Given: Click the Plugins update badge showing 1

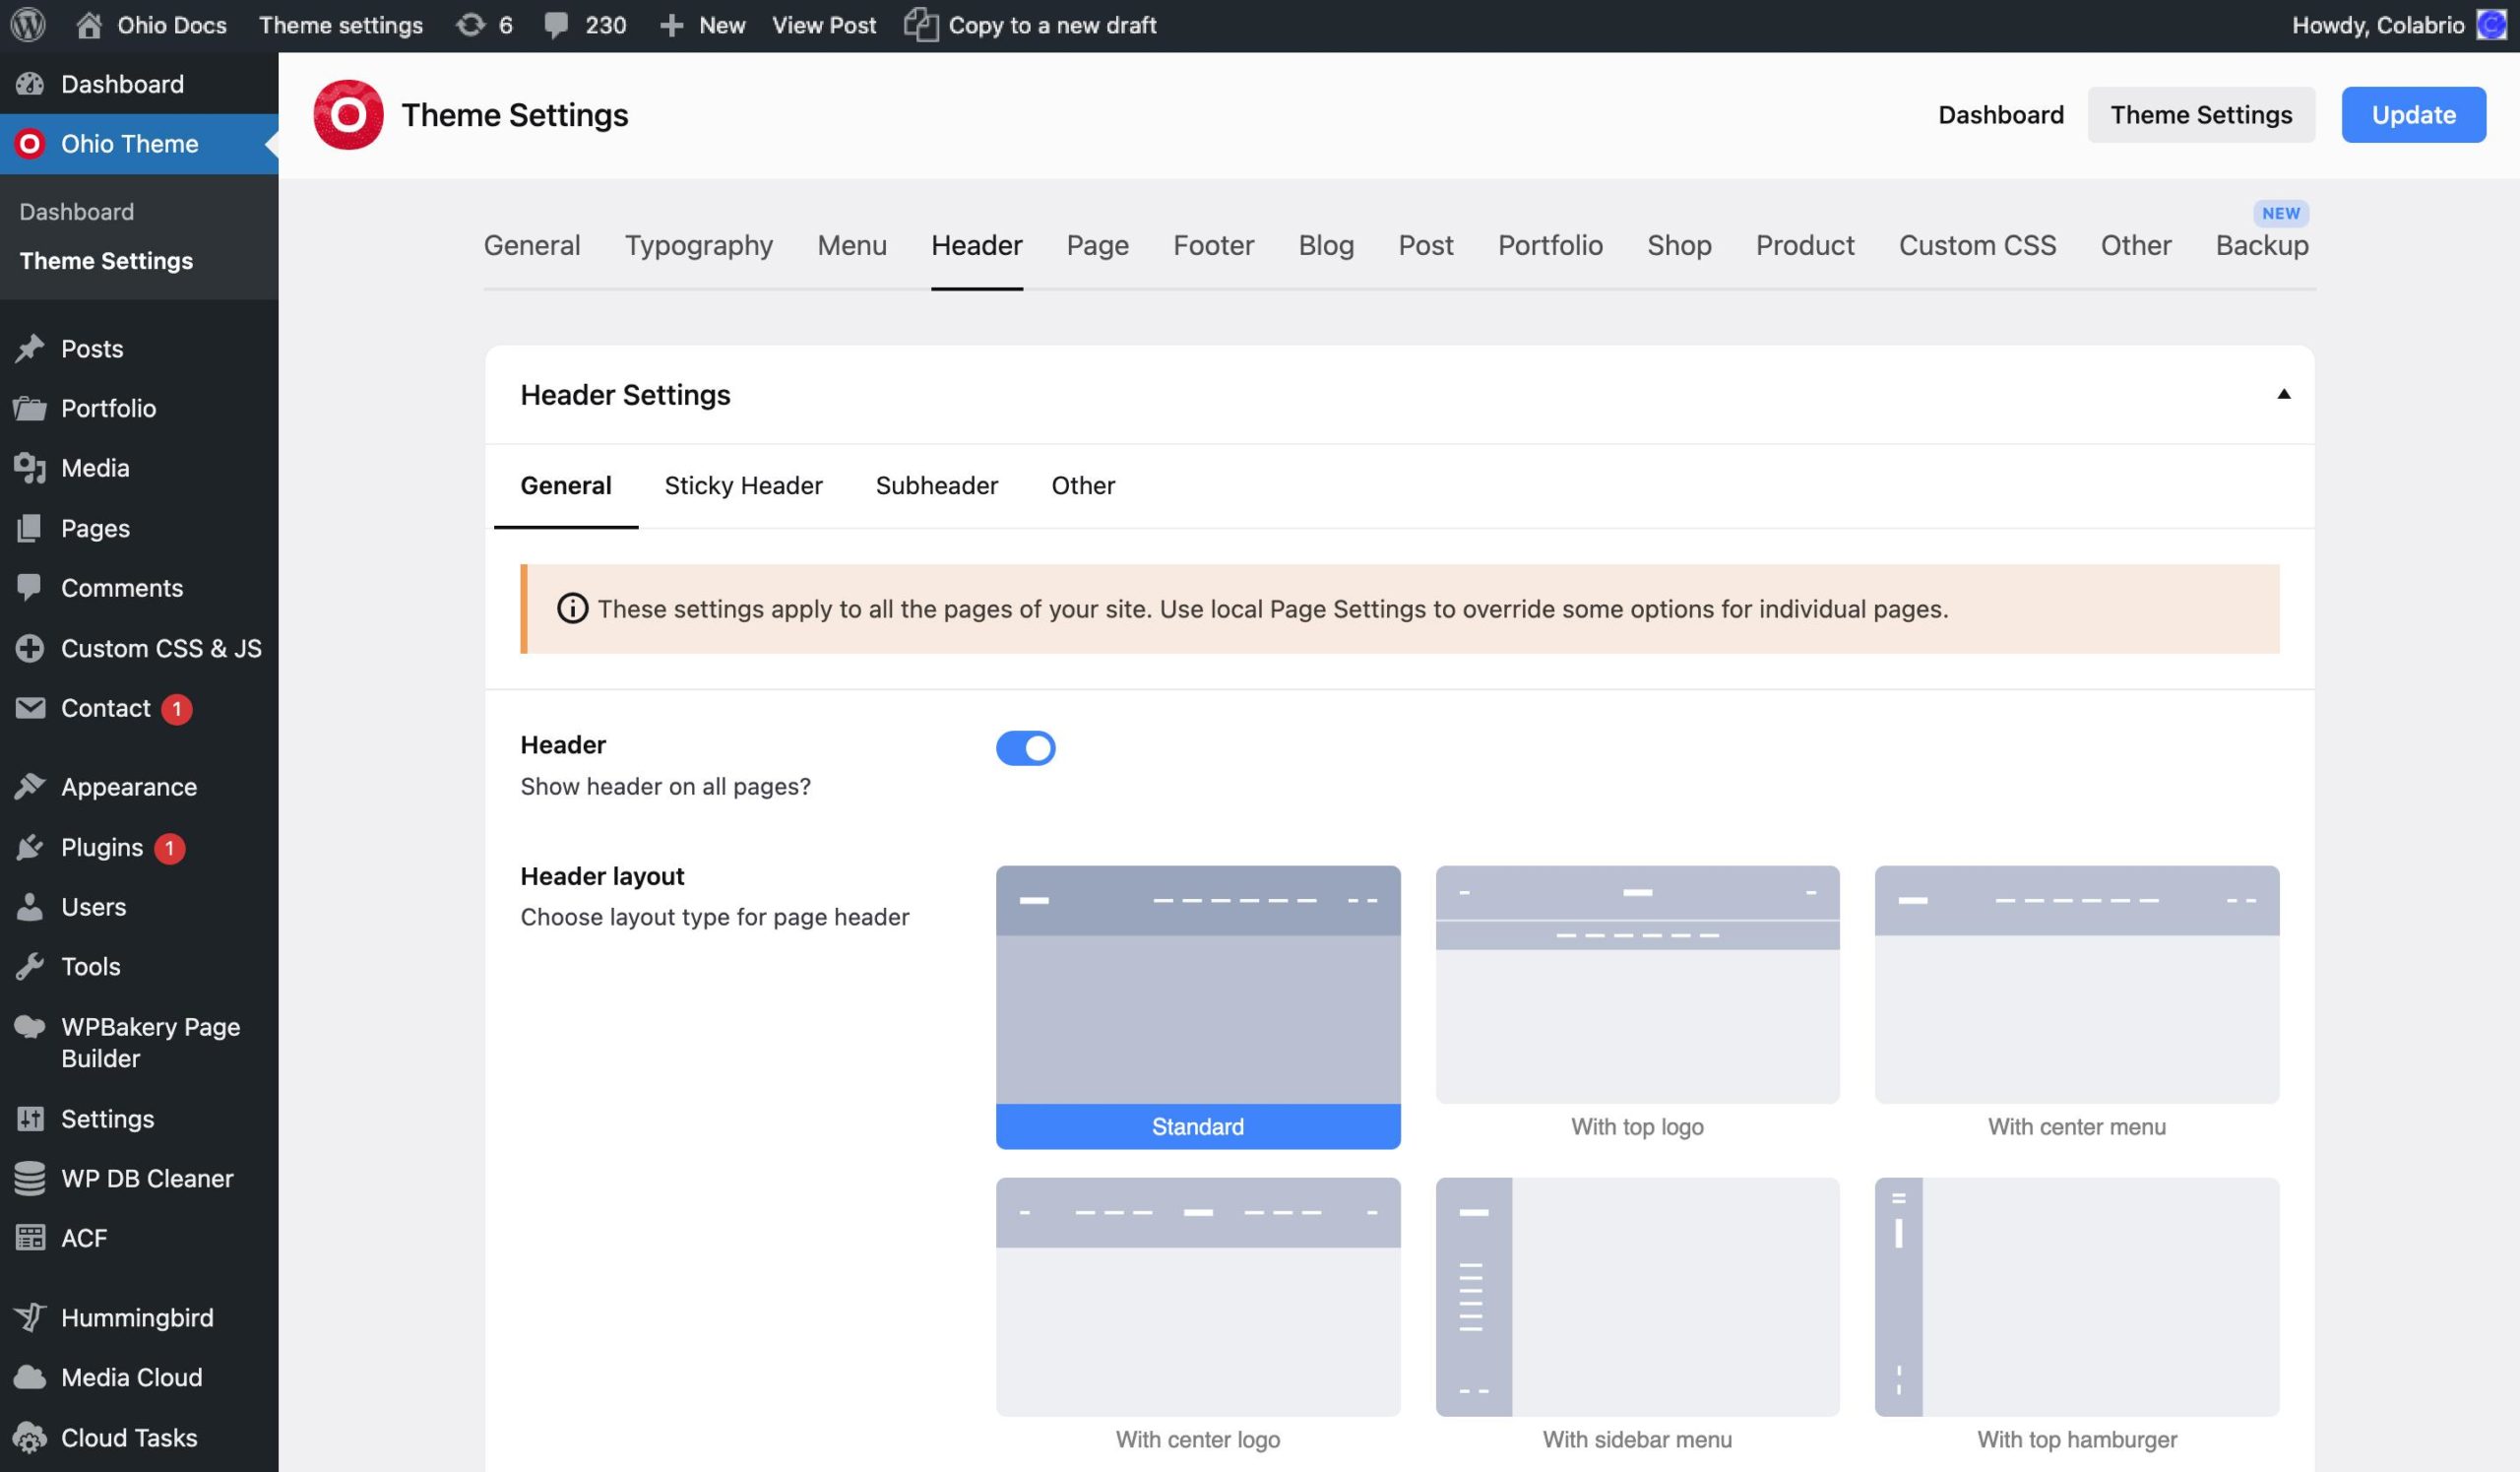Looking at the screenshot, I should [169, 848].
